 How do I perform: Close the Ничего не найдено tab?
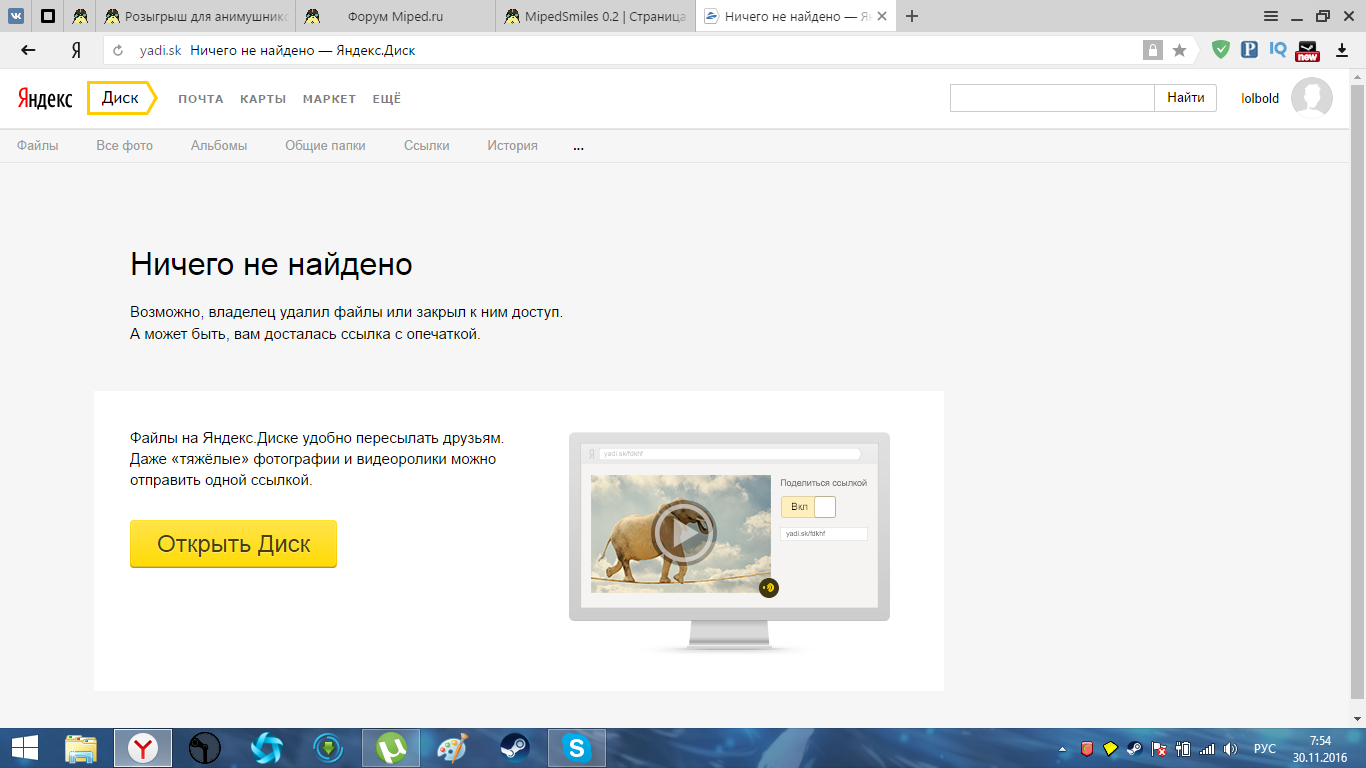point(881,16)
